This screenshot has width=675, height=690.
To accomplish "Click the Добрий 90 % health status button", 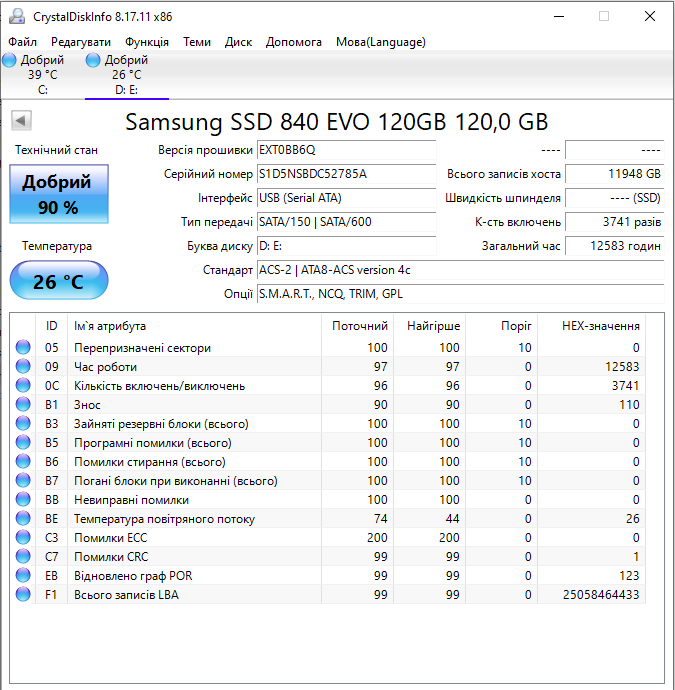I will tap(59, 194).
